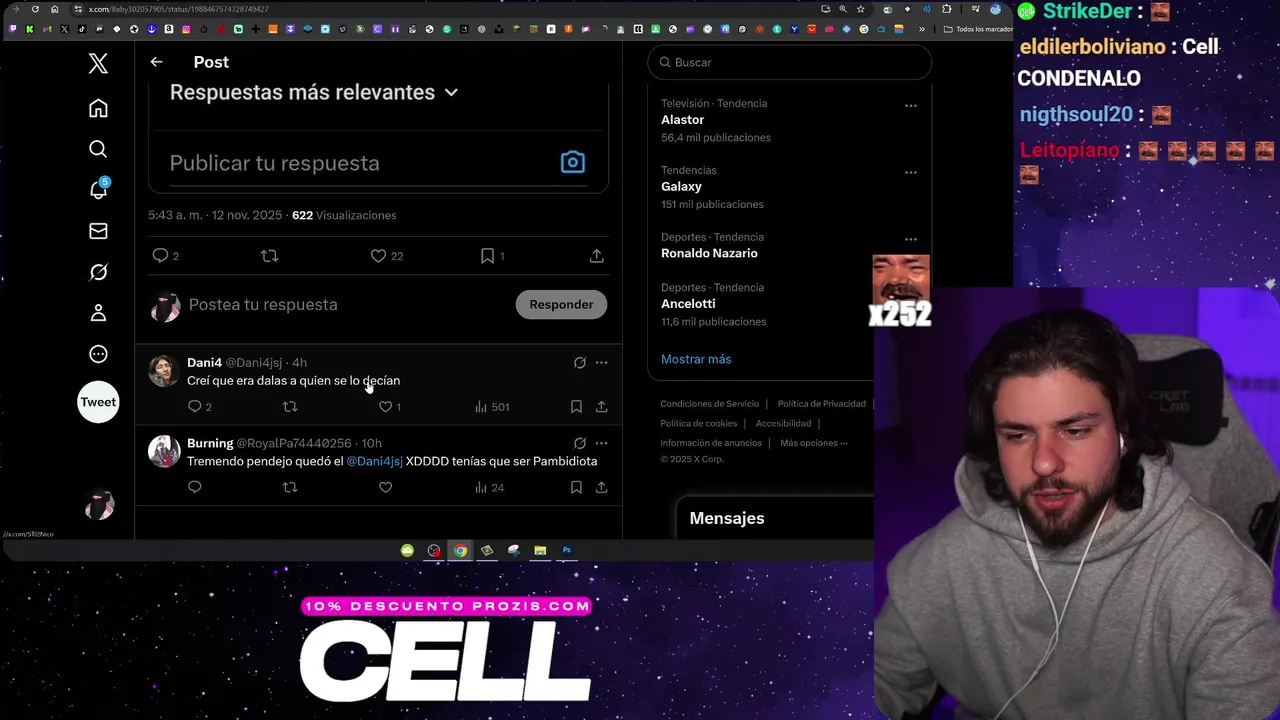
Task: Reply to Dani4's comment
Action: click(200, 407)
